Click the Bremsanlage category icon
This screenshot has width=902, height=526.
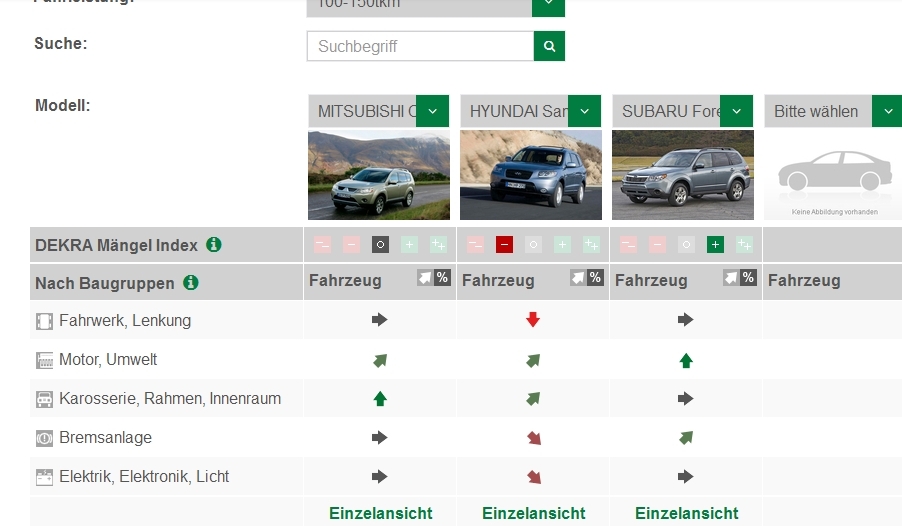click(44, 438)
